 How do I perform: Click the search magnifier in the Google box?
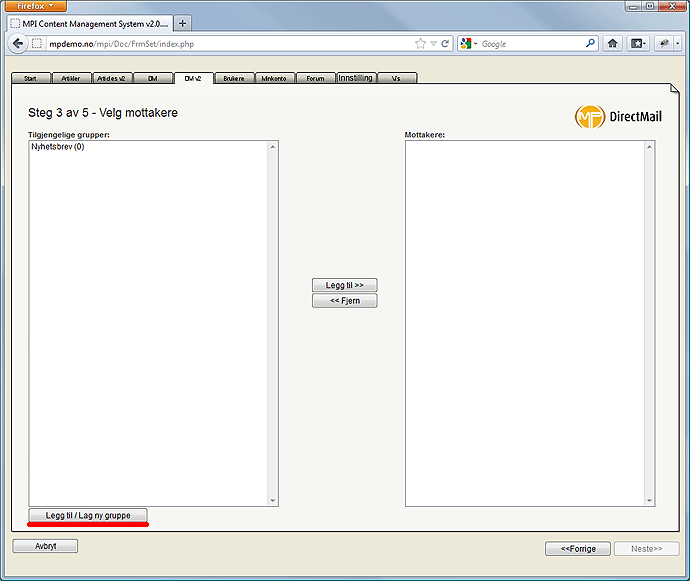590,43
